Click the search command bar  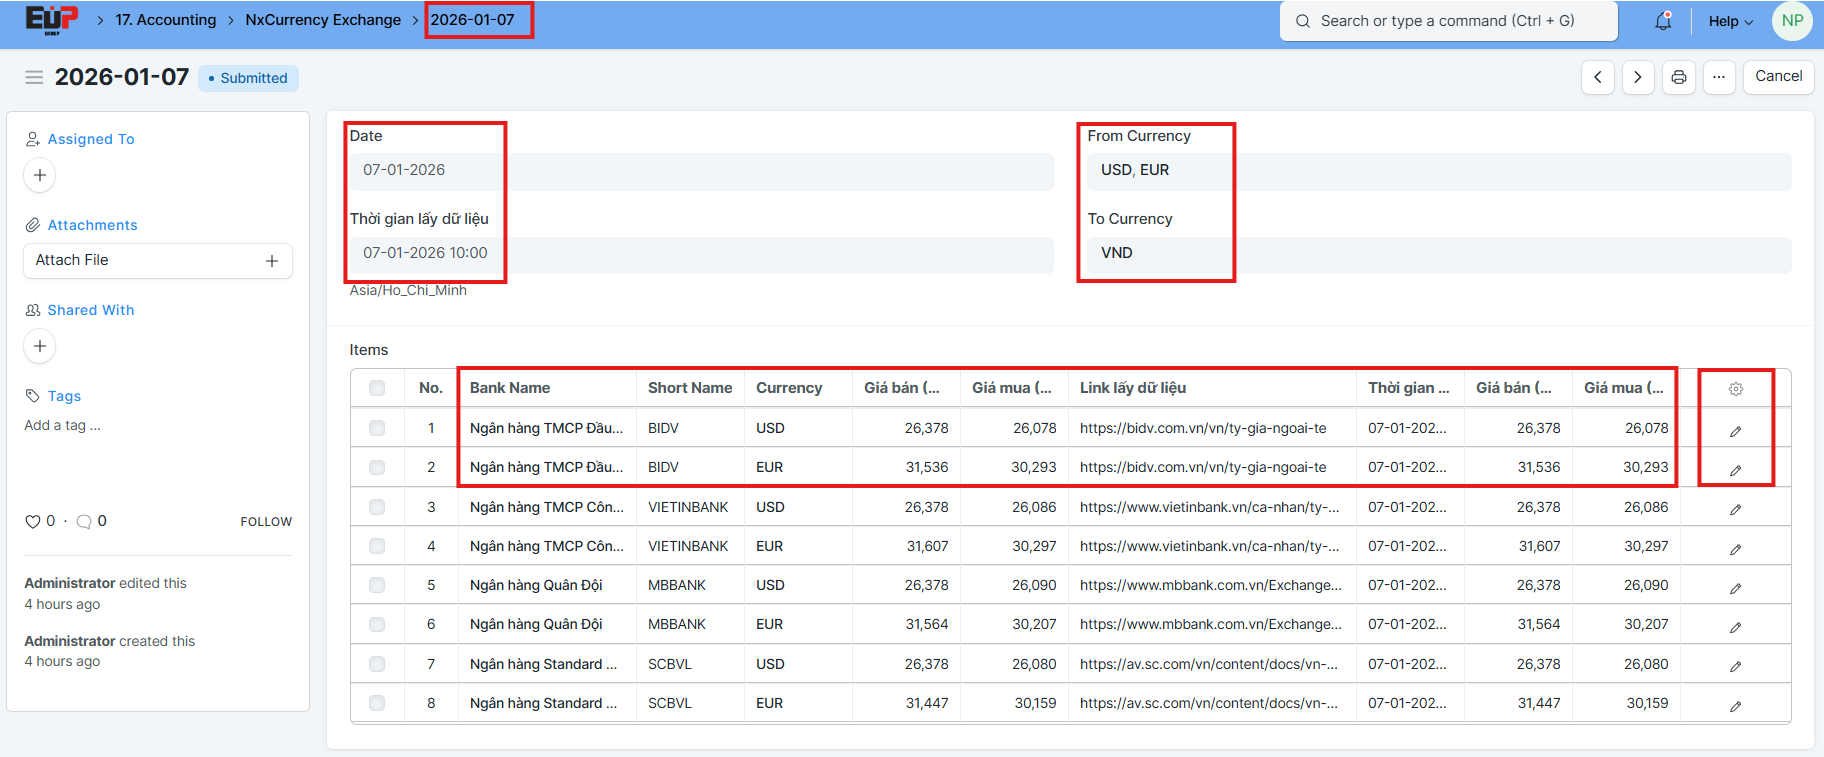[x=1447, y=21]
